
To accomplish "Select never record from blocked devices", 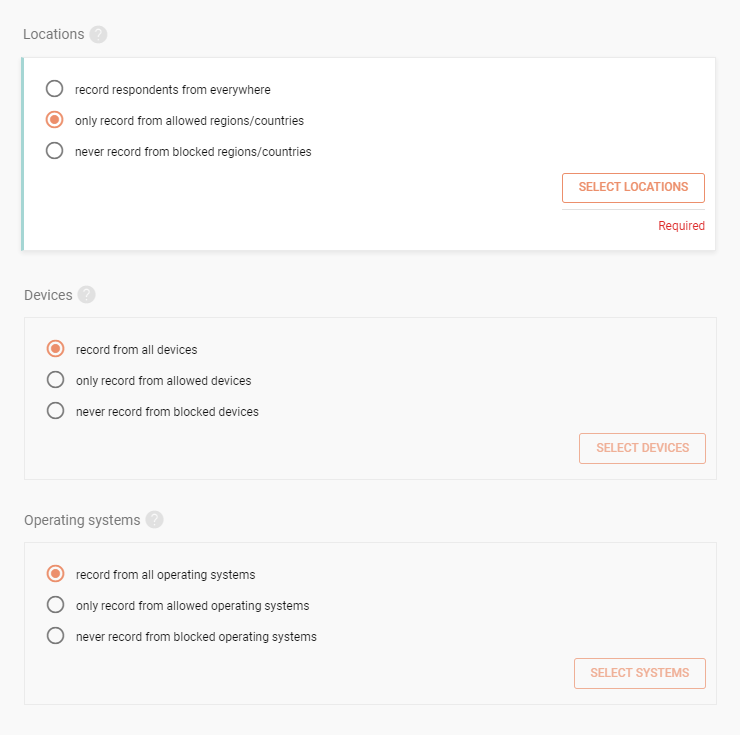I will [x=55, y=411].
